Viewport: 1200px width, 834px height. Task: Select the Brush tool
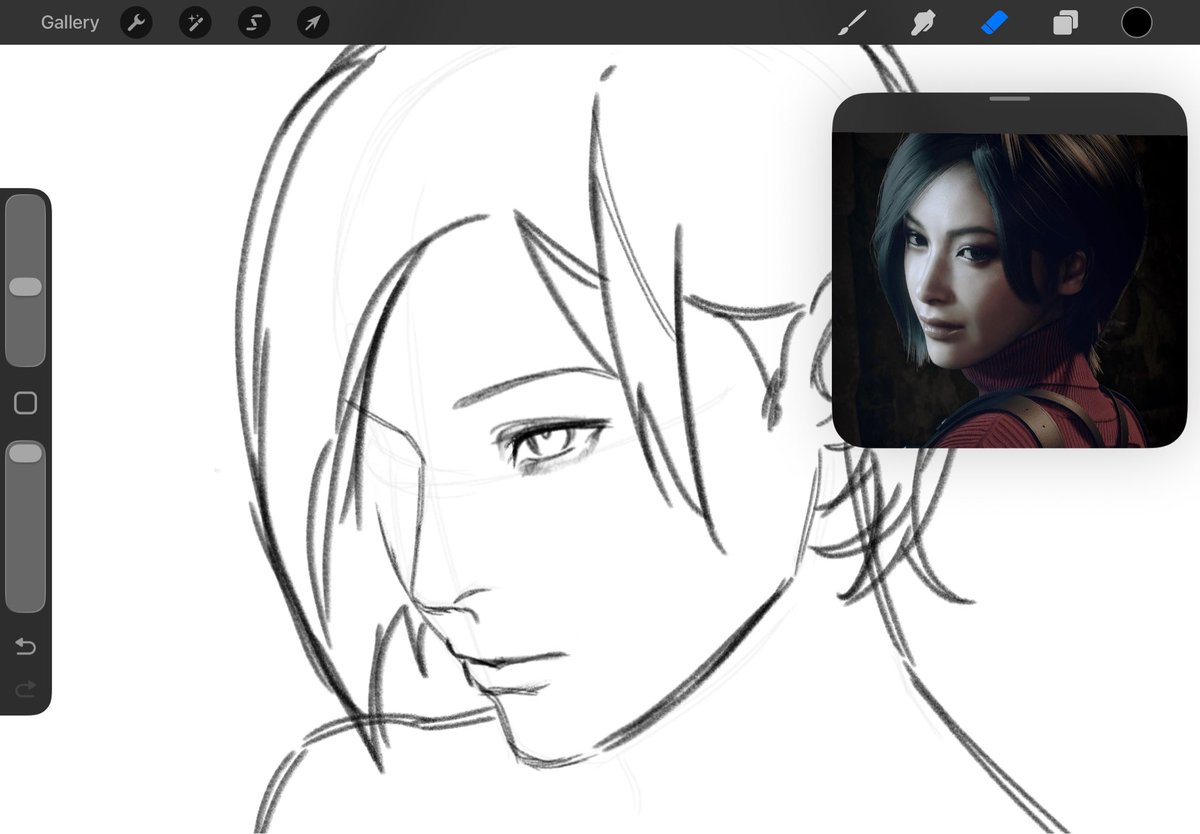click(852, 22)
